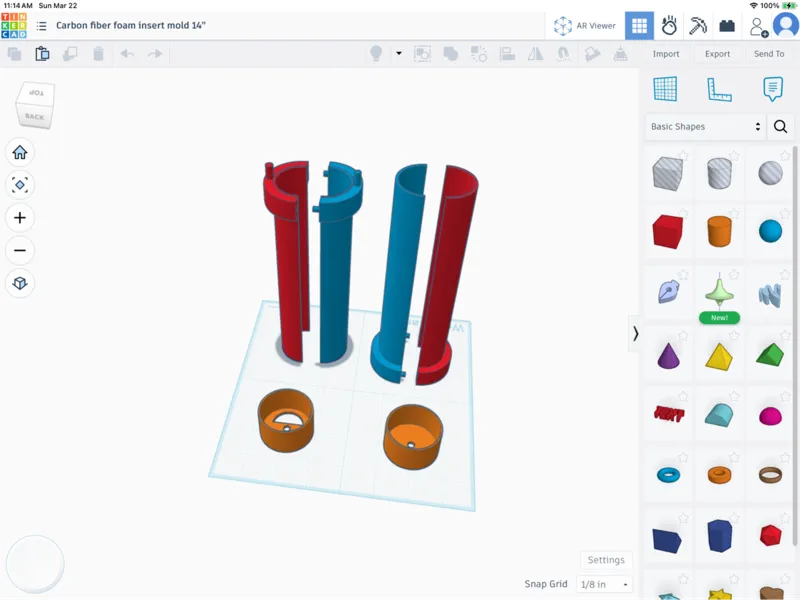Toggle perspective orthographic view cube icon
The width and height of the screenshot is (800, 600).
click(x=20, y=283)
